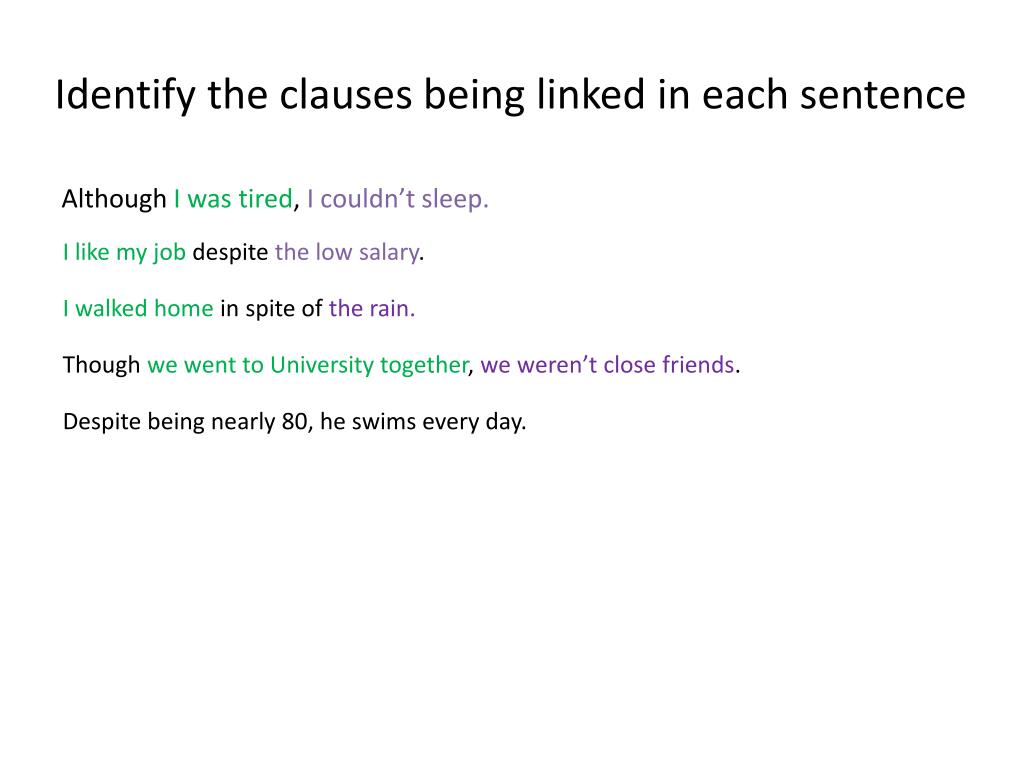Click the green clause 'I walked home'
The image size is (1024, 768).
(x=138, y=308)
